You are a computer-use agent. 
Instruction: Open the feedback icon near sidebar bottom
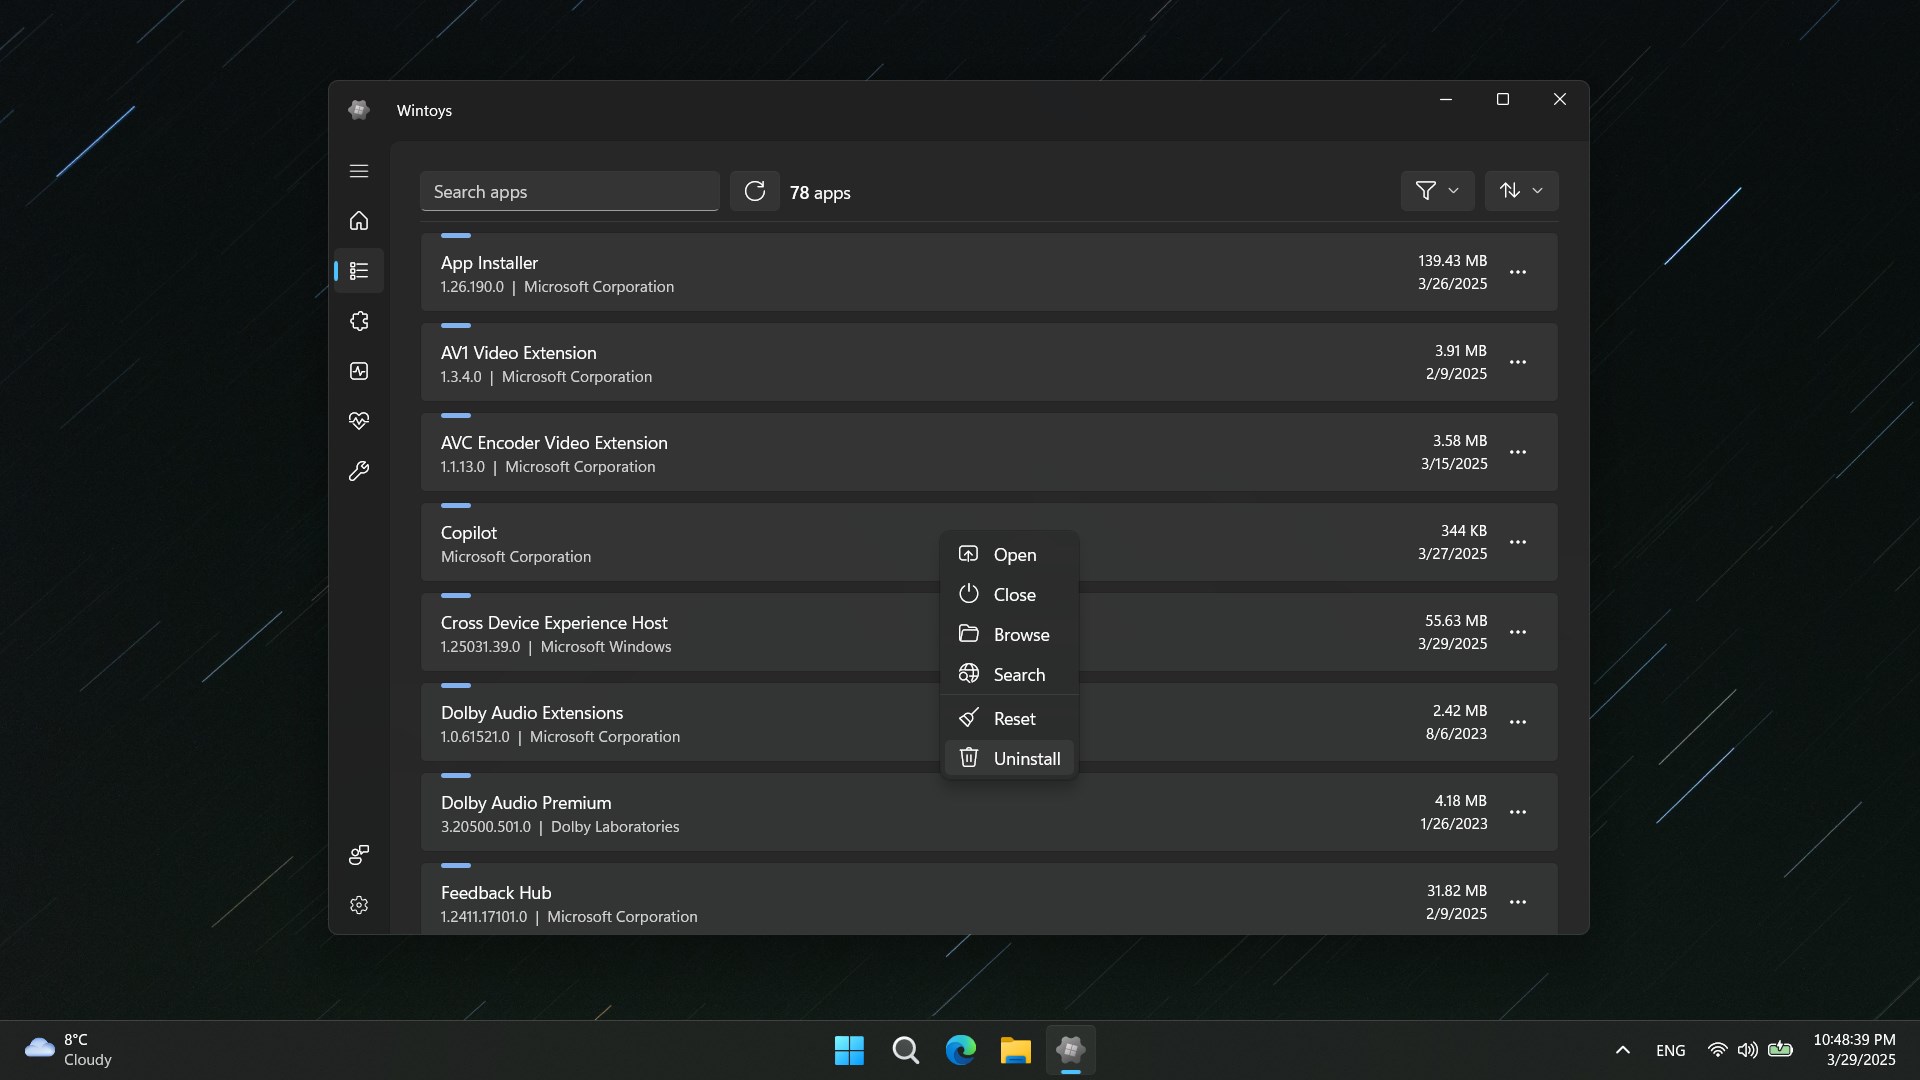point(358,855)
